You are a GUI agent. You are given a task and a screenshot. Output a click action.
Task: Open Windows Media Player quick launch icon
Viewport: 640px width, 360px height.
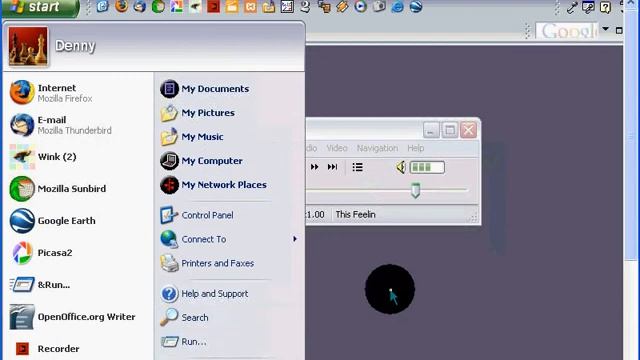(360, 6)
